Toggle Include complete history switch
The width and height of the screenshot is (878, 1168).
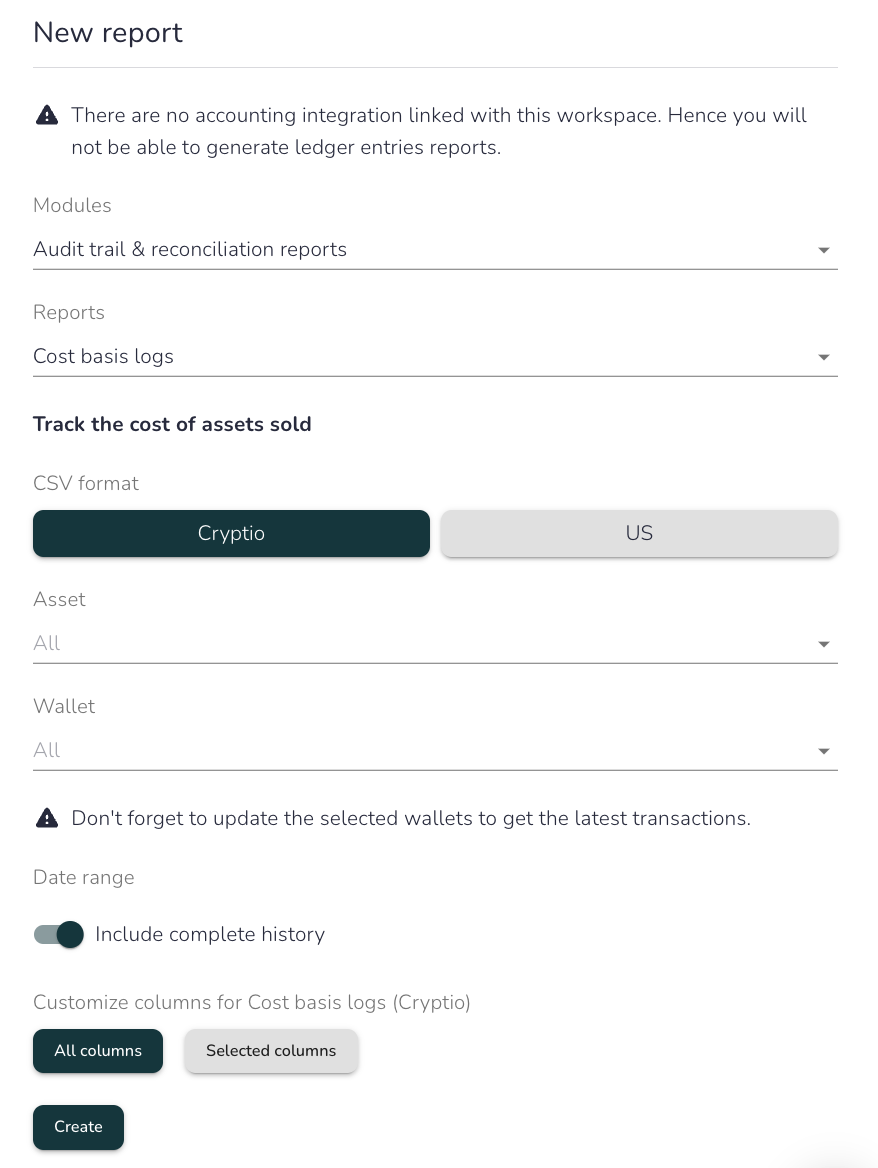click(59, 934)
